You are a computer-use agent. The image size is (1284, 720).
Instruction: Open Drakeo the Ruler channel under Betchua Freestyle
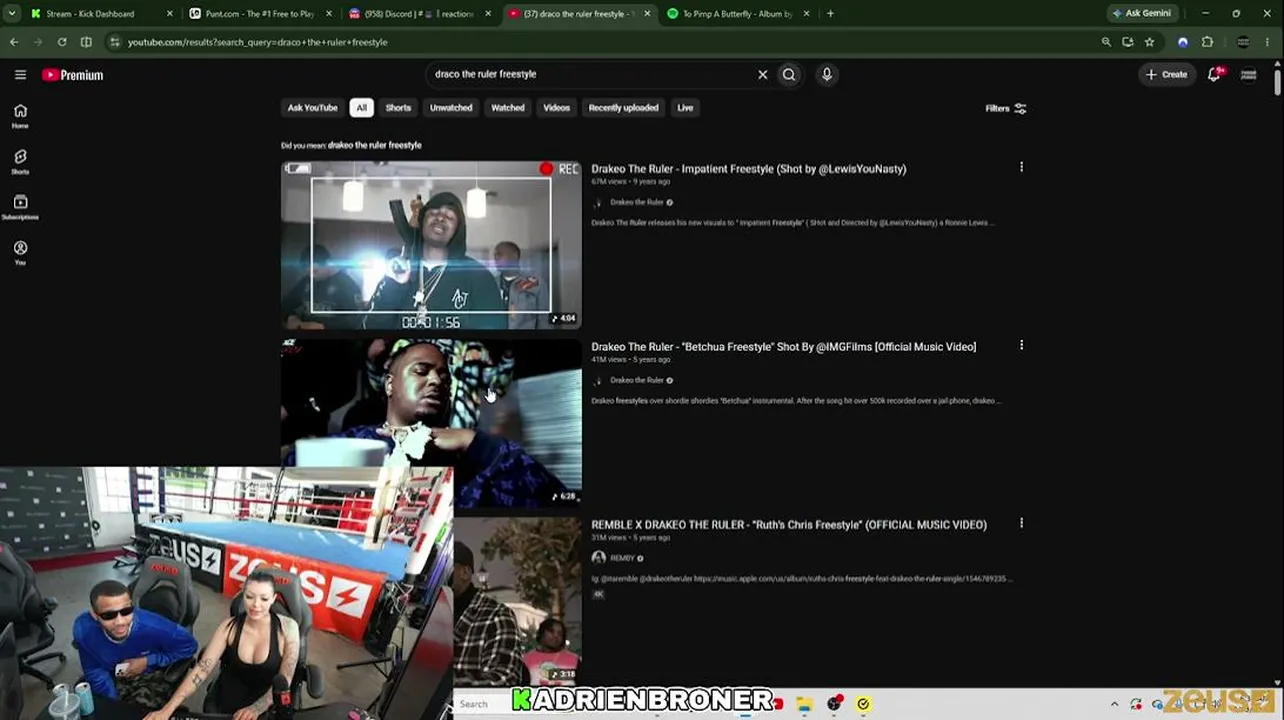(x=637, y=380)
